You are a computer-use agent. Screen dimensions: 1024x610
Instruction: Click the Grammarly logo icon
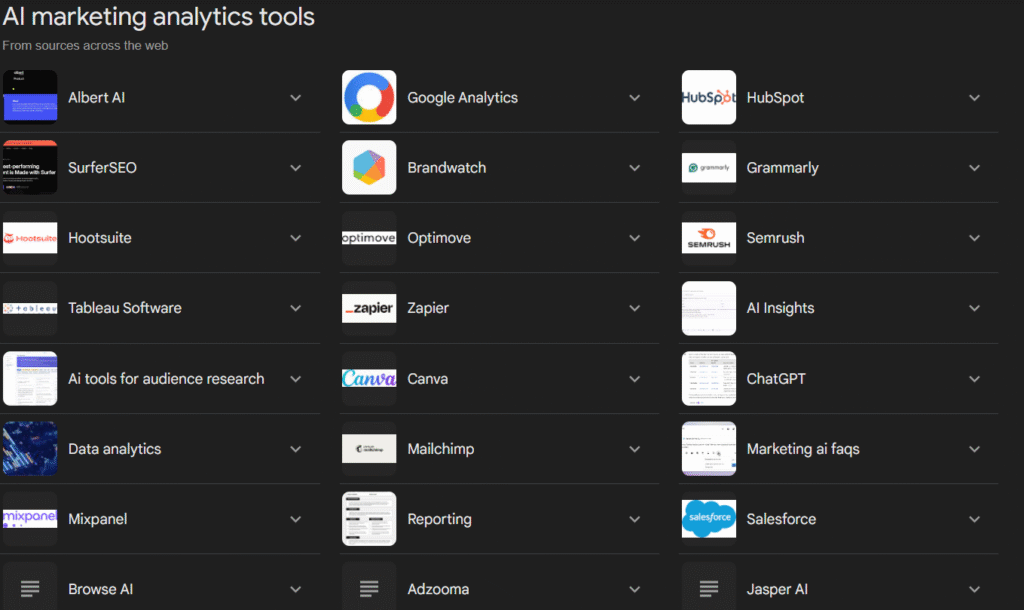709,168
